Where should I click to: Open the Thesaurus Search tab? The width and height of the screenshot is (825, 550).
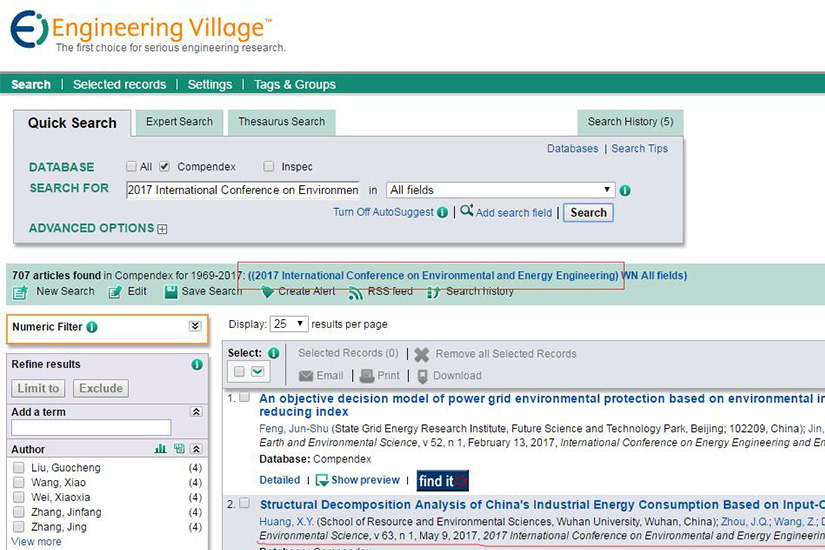pos(281,122)
